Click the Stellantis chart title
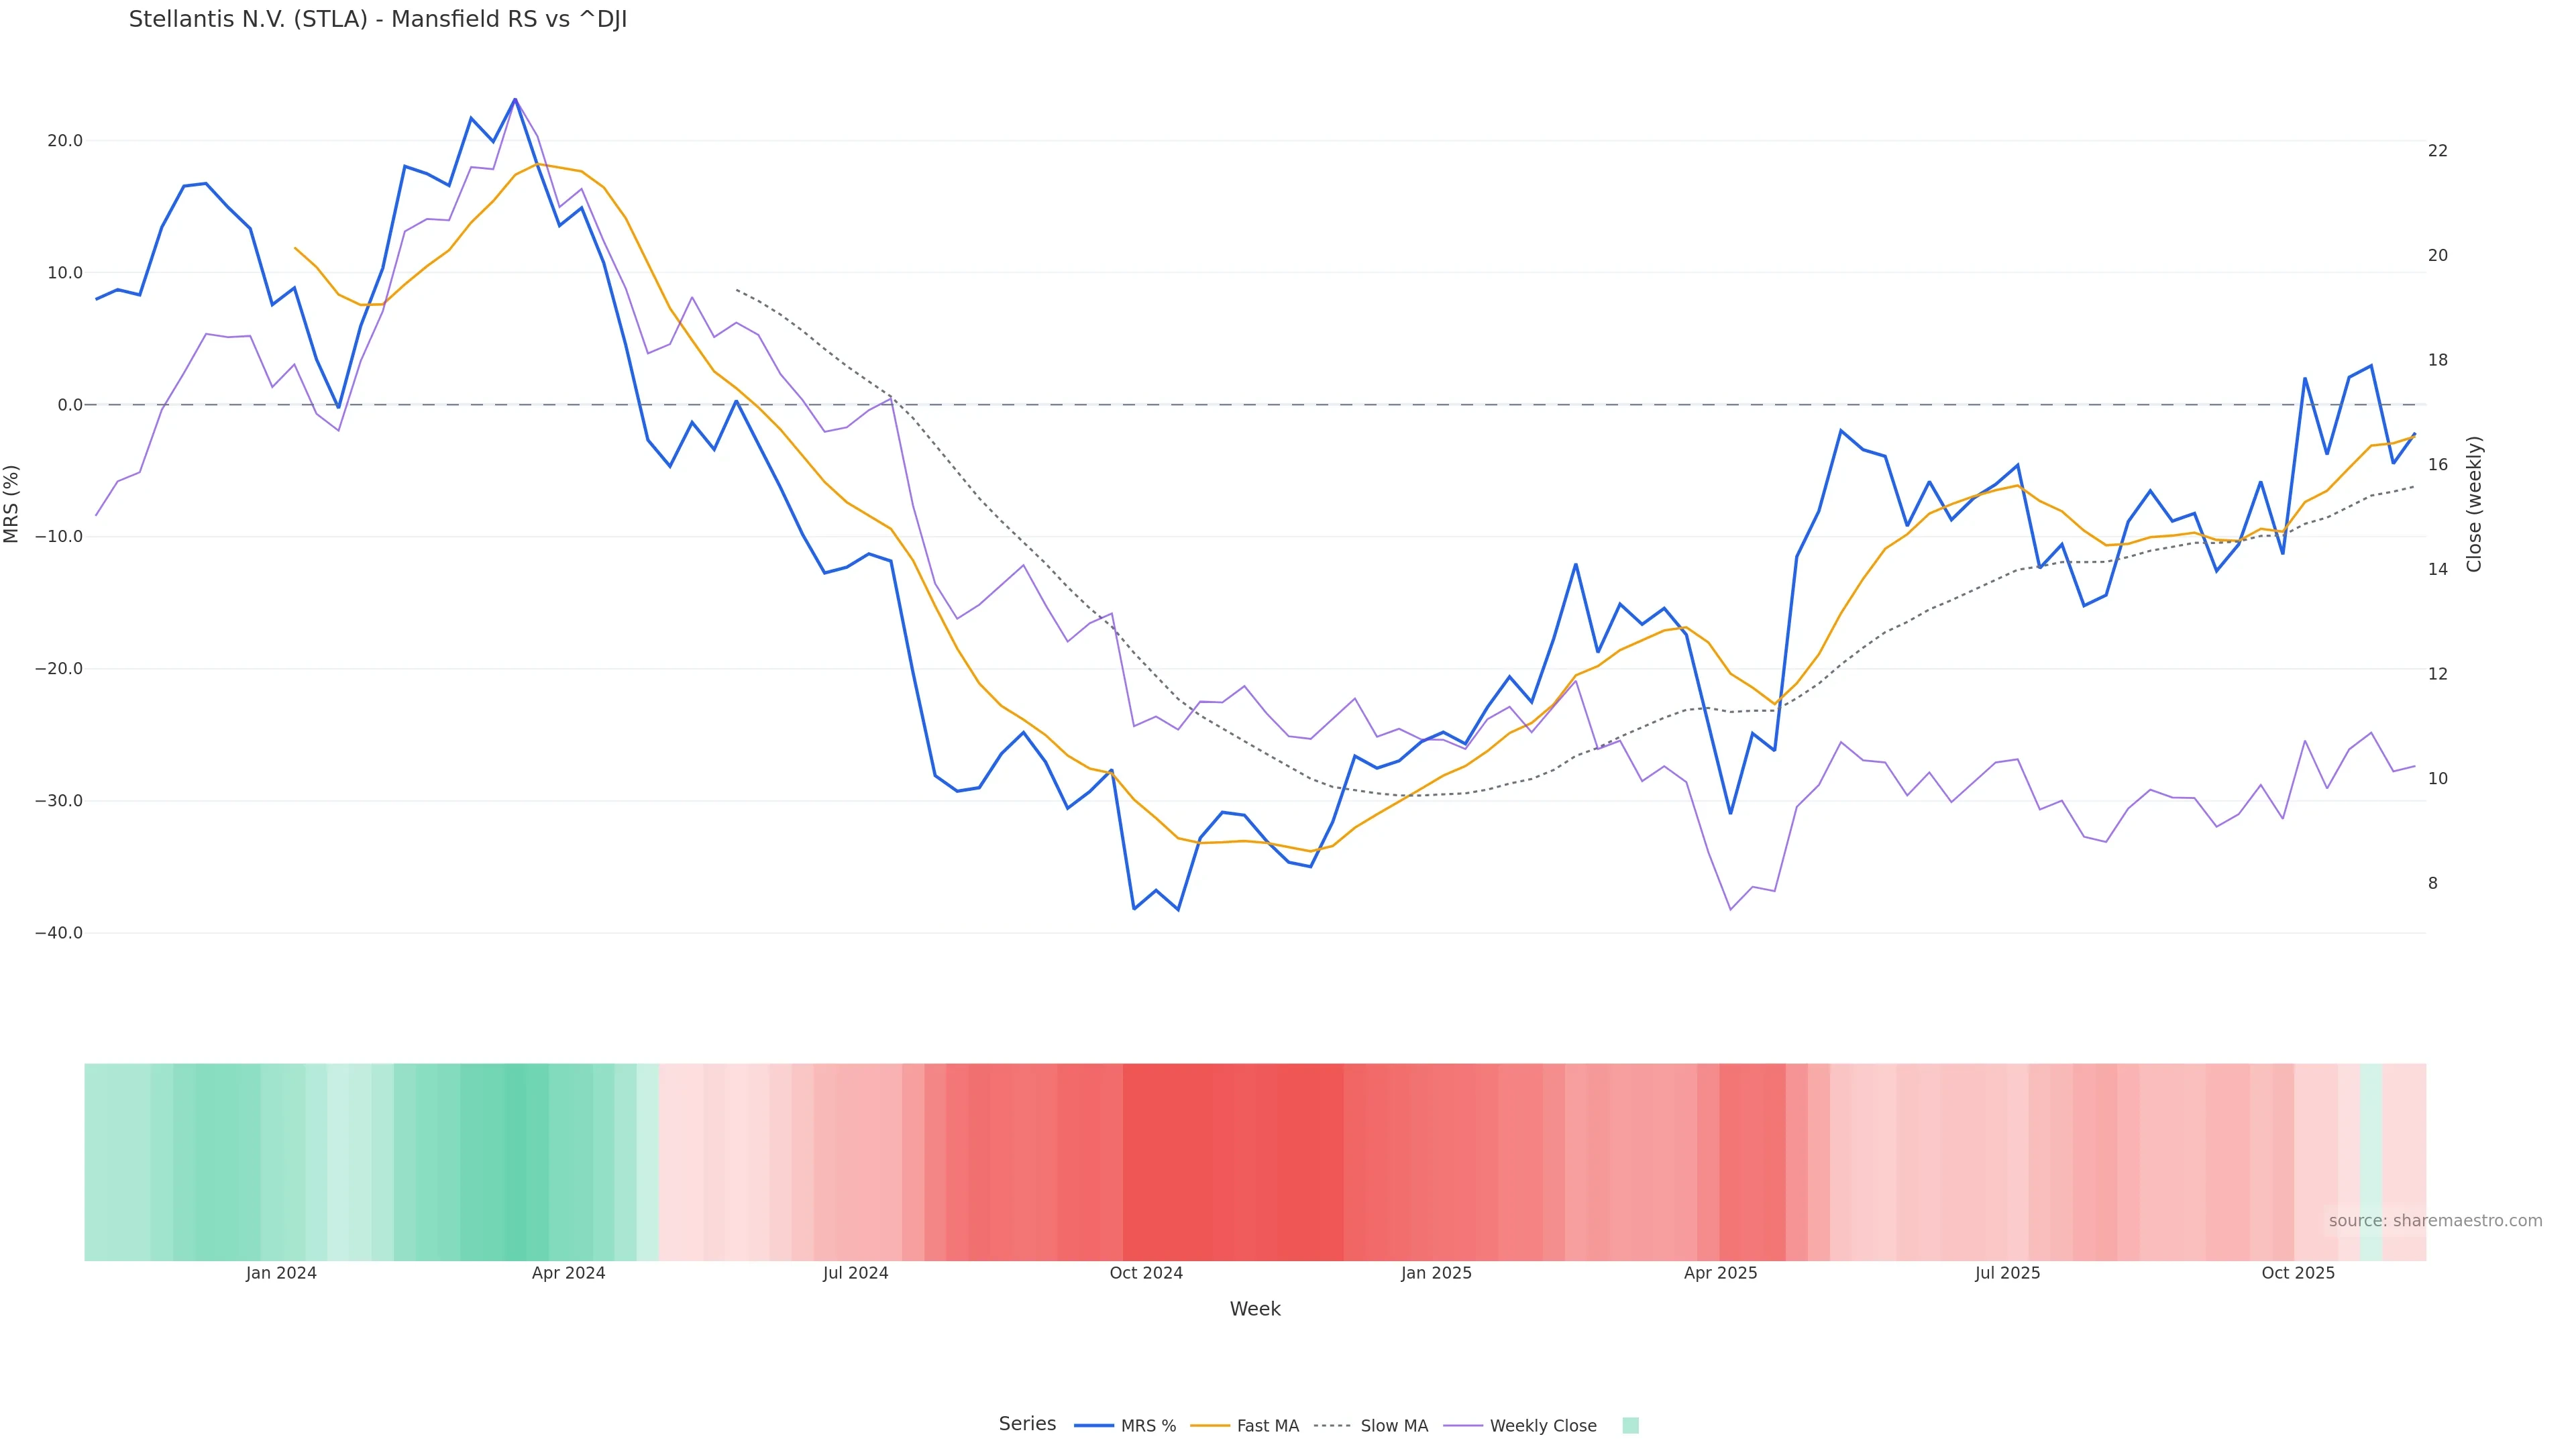Viewport: 2576px width, 1449px height. (x=378, y=20)
